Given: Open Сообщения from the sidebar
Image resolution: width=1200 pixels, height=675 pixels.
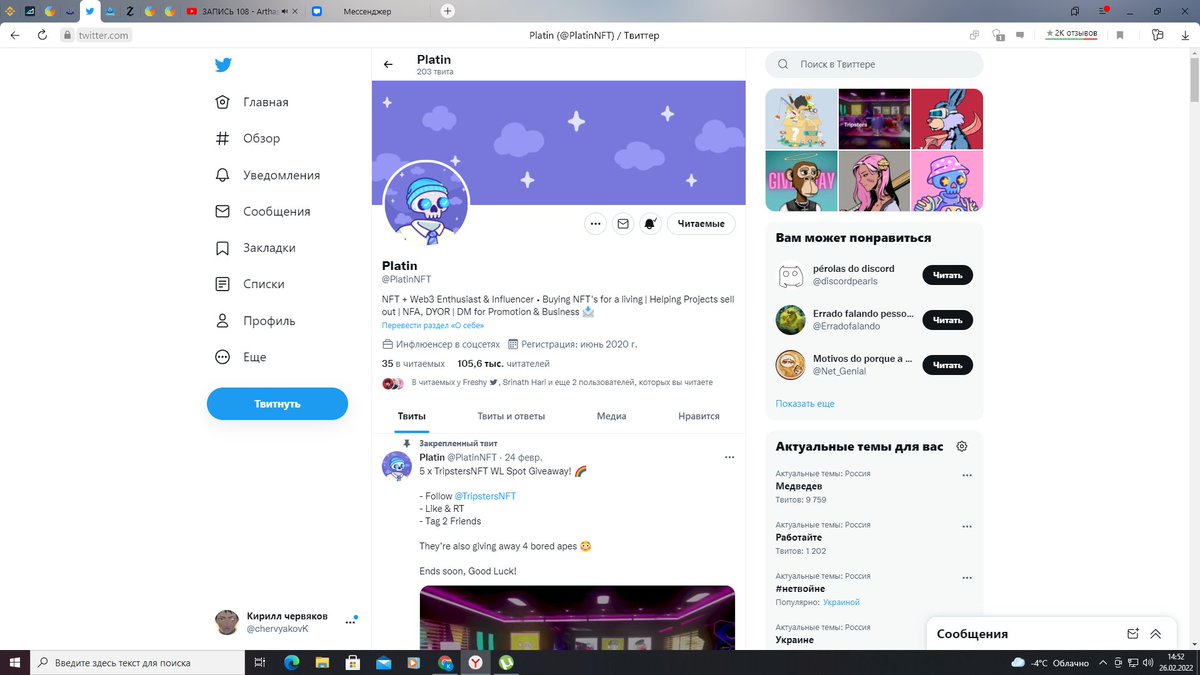Looking at the screenshot, I should 263,211.
